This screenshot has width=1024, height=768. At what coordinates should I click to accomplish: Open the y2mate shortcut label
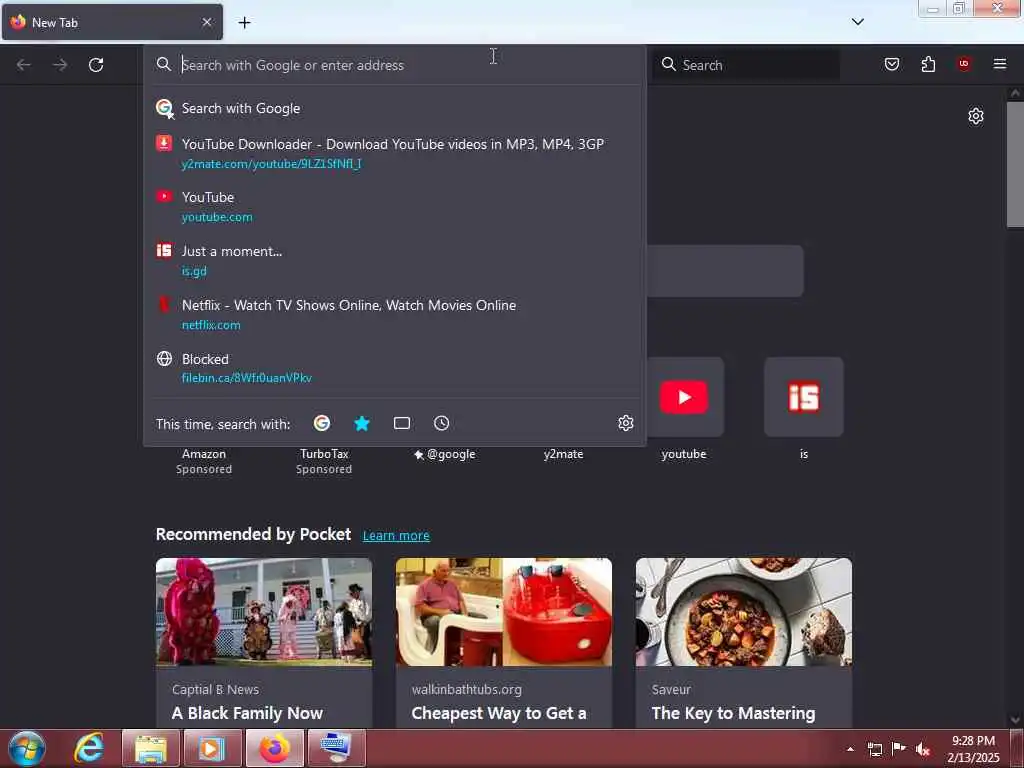pyautogui.click(x=564, y=454)
